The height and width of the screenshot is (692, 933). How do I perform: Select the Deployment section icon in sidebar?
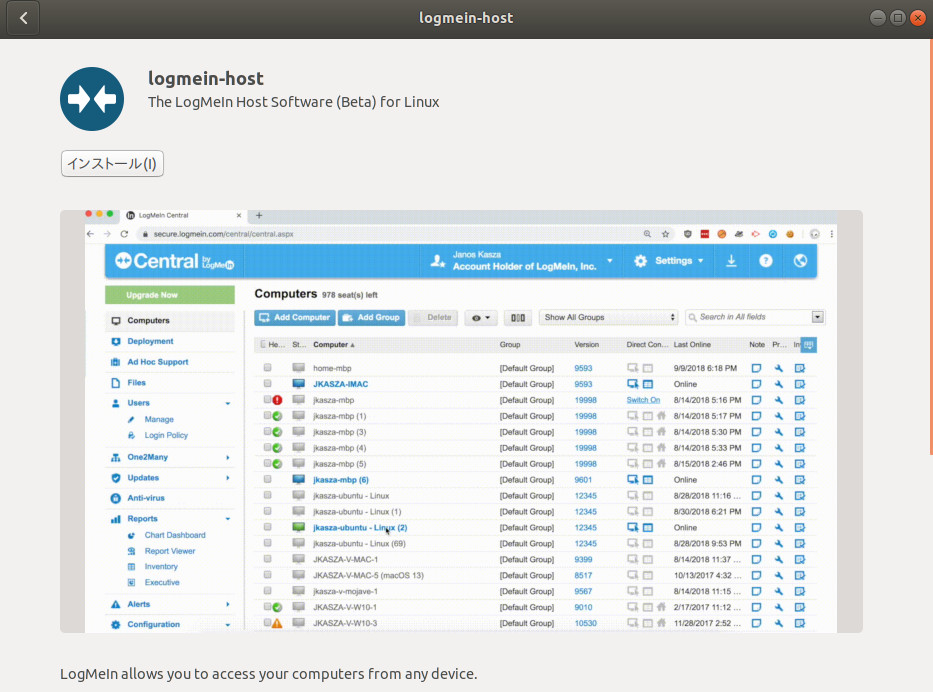pos(114,340)
